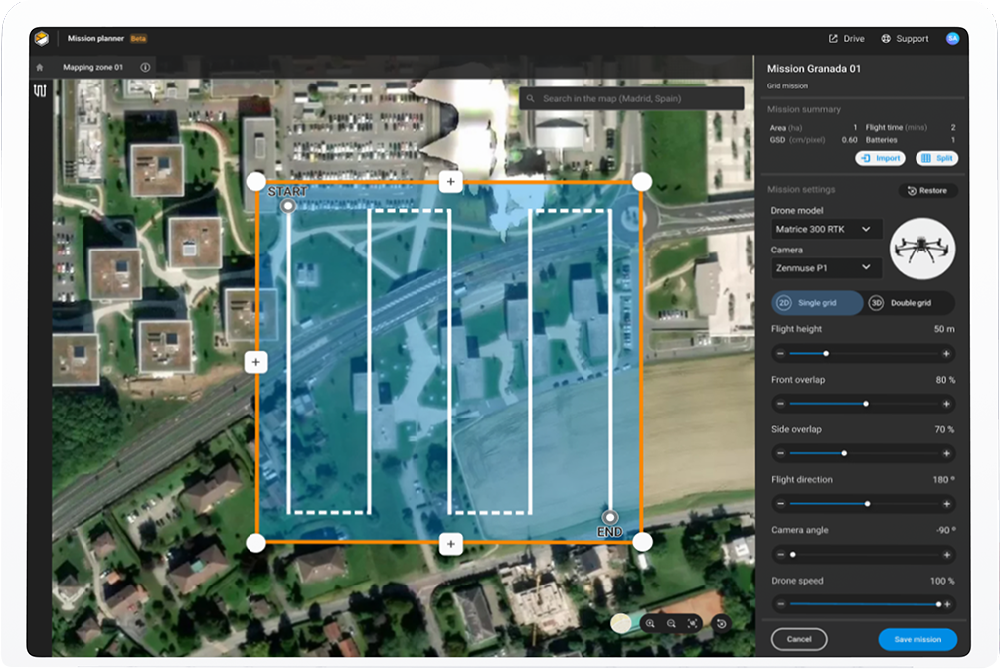Decrease flight height with minus icon
This screenshot has height=669, width=1000.
780,353
